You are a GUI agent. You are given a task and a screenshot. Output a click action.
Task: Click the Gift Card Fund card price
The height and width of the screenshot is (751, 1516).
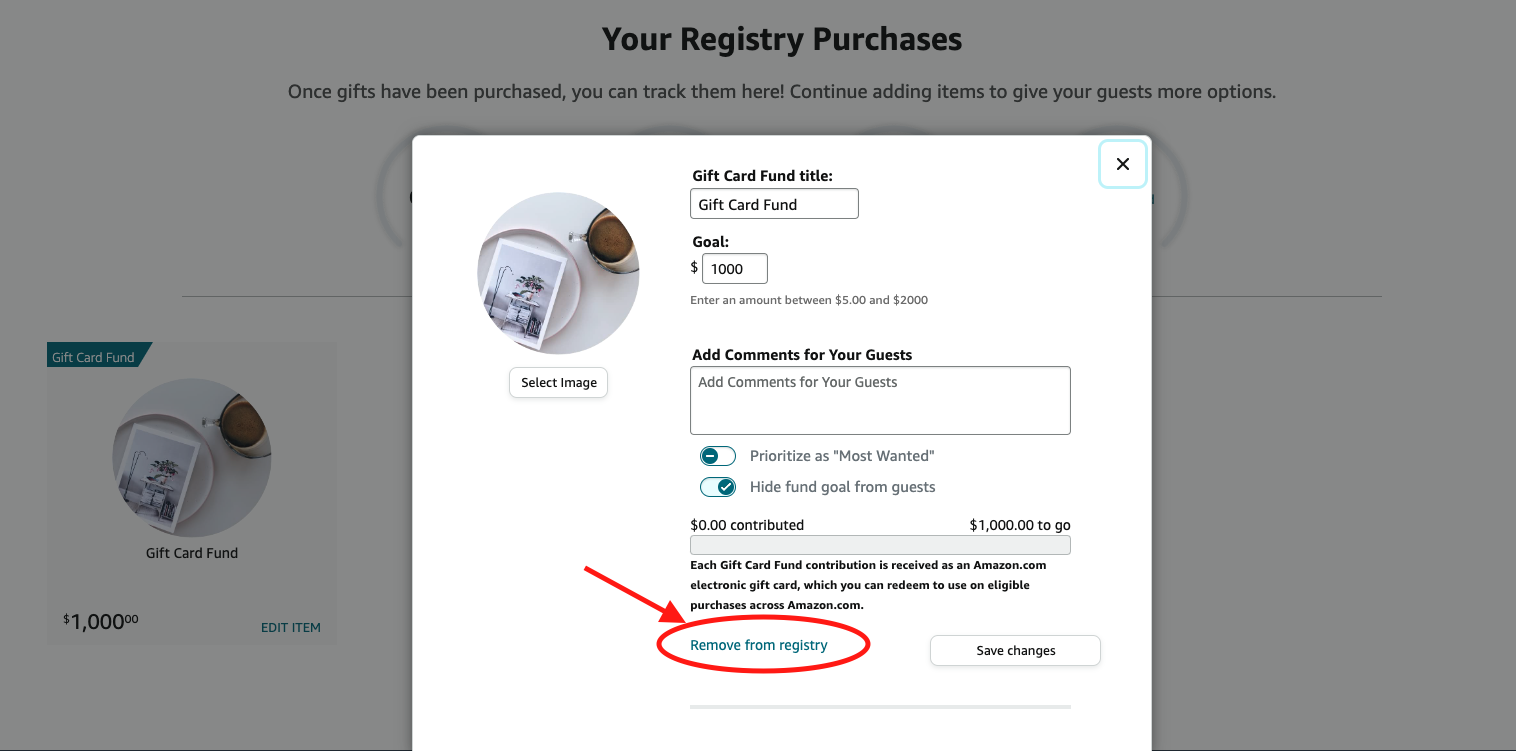(x=99, y=620)
